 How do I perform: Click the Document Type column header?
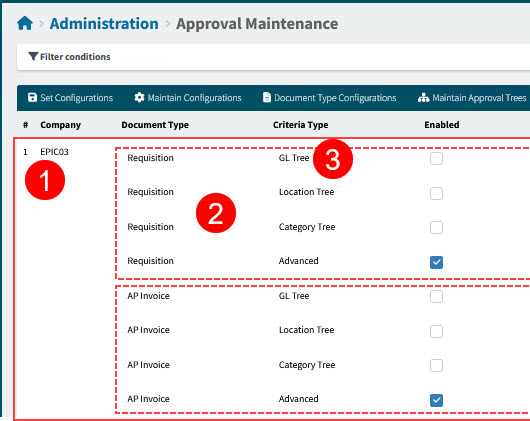tap(155, 125)
